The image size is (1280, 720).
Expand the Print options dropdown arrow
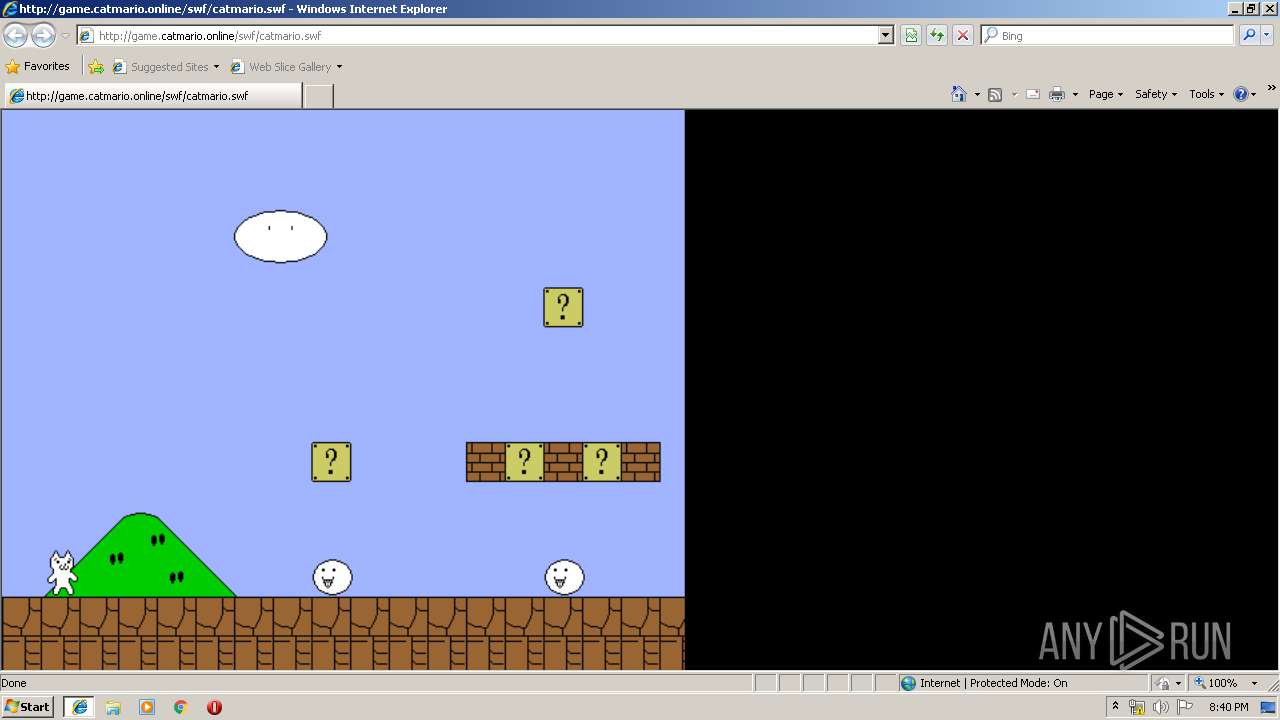(x=1075, y=94)
